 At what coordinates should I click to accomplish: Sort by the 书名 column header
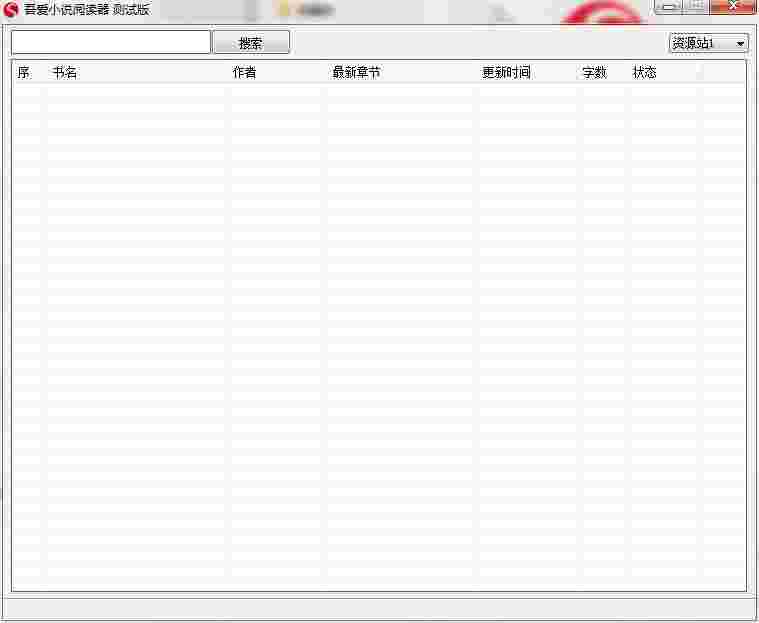[137, 73]
